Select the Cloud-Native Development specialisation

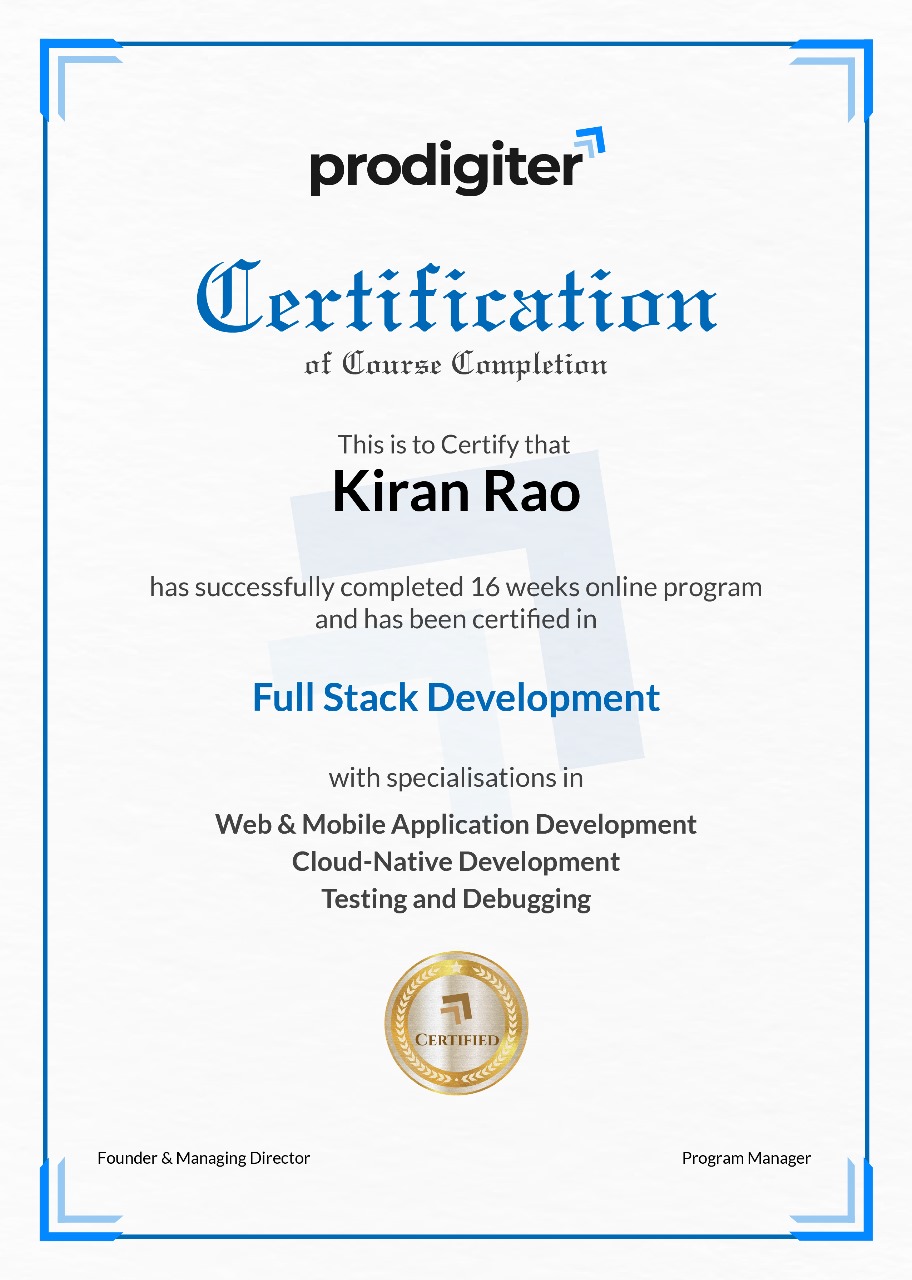(x=456, y=861)
